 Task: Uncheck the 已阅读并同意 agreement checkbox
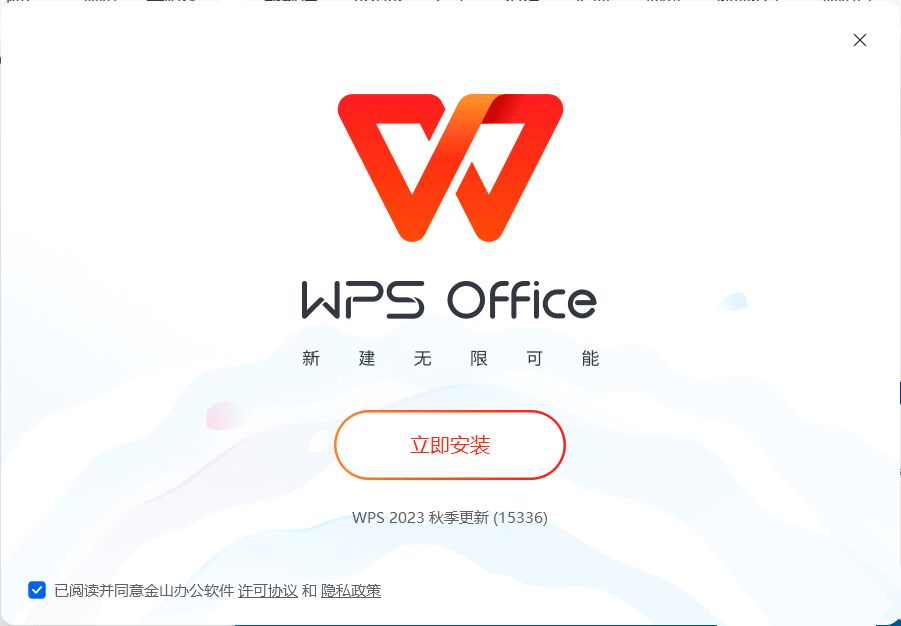tap(37, 590)
